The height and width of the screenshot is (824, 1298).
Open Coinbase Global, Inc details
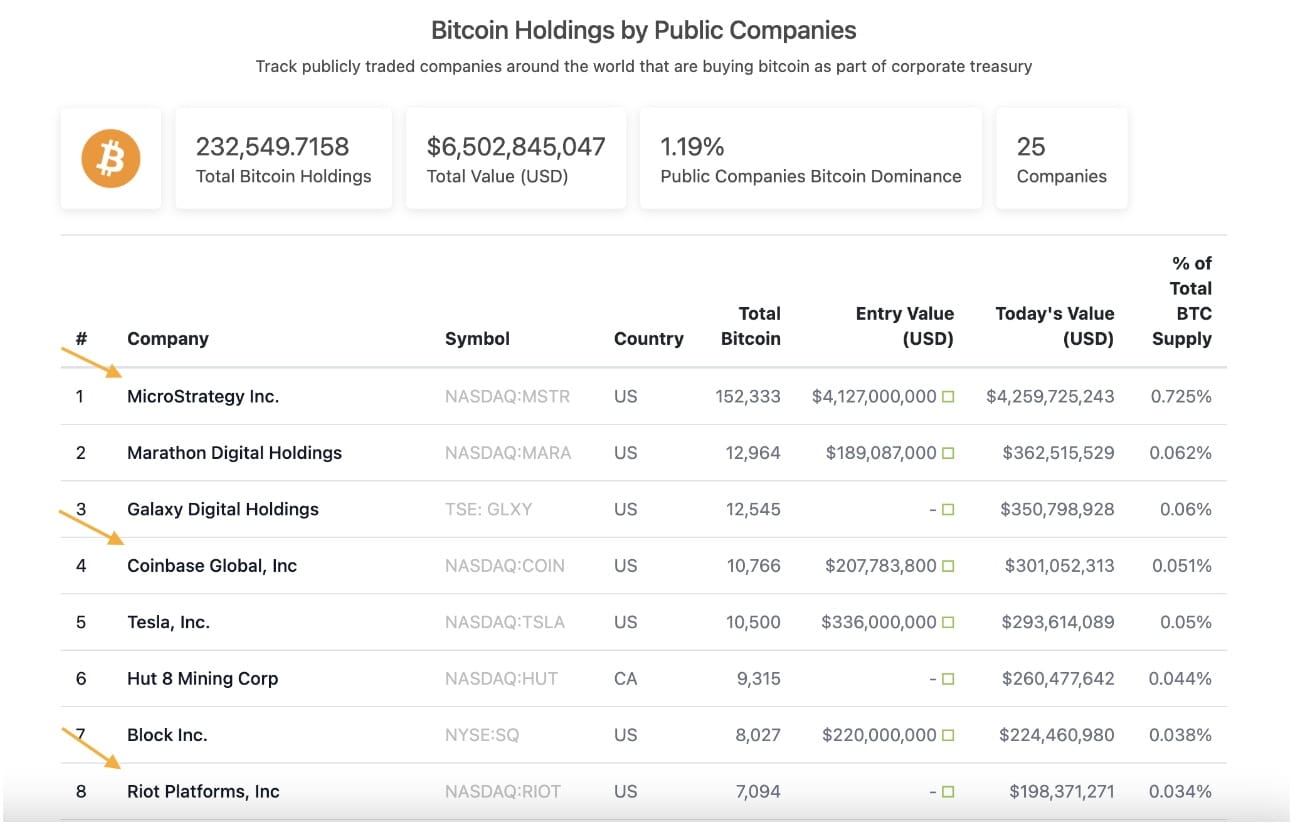[212, 565]
